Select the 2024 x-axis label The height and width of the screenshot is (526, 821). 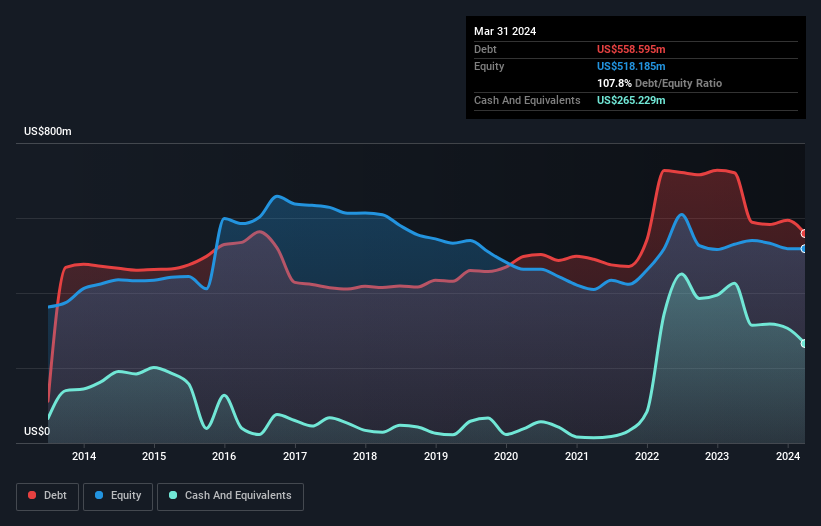coord(788,456)
